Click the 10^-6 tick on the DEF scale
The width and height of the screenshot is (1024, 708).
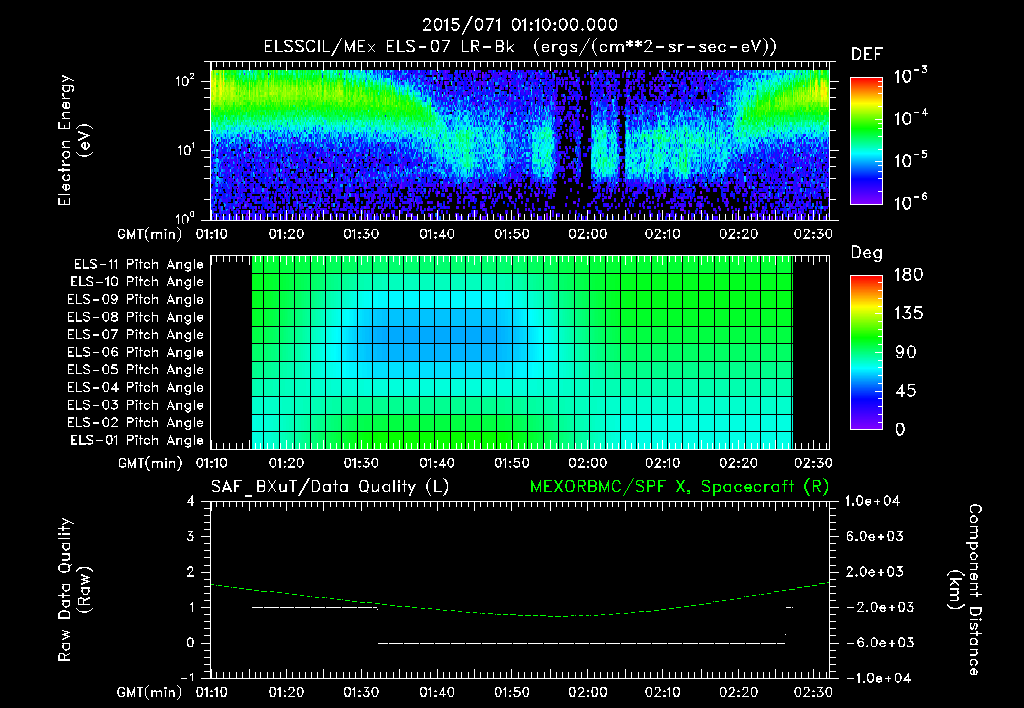point(910,202)
